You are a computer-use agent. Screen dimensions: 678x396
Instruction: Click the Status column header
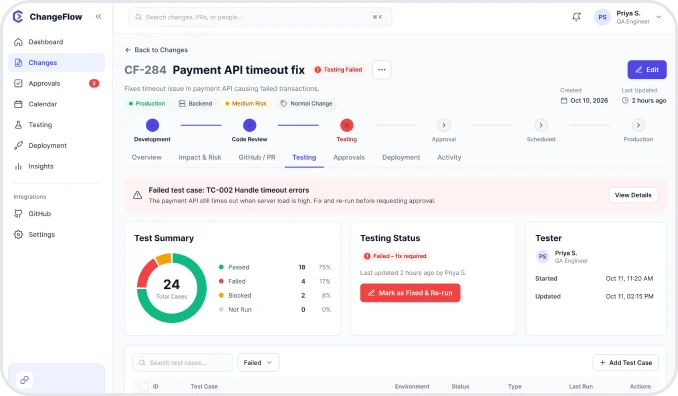point(460,386)
